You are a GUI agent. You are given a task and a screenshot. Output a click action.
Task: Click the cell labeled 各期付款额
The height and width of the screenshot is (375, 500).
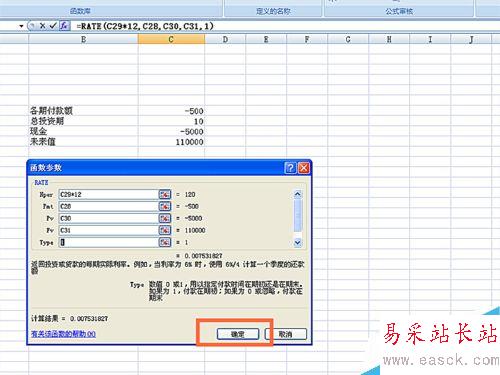point(83,111)
